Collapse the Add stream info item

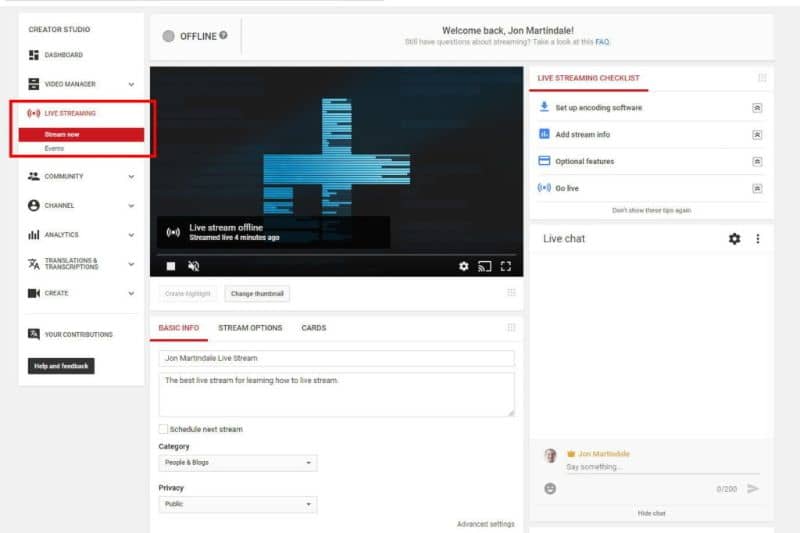pos(757,135)
